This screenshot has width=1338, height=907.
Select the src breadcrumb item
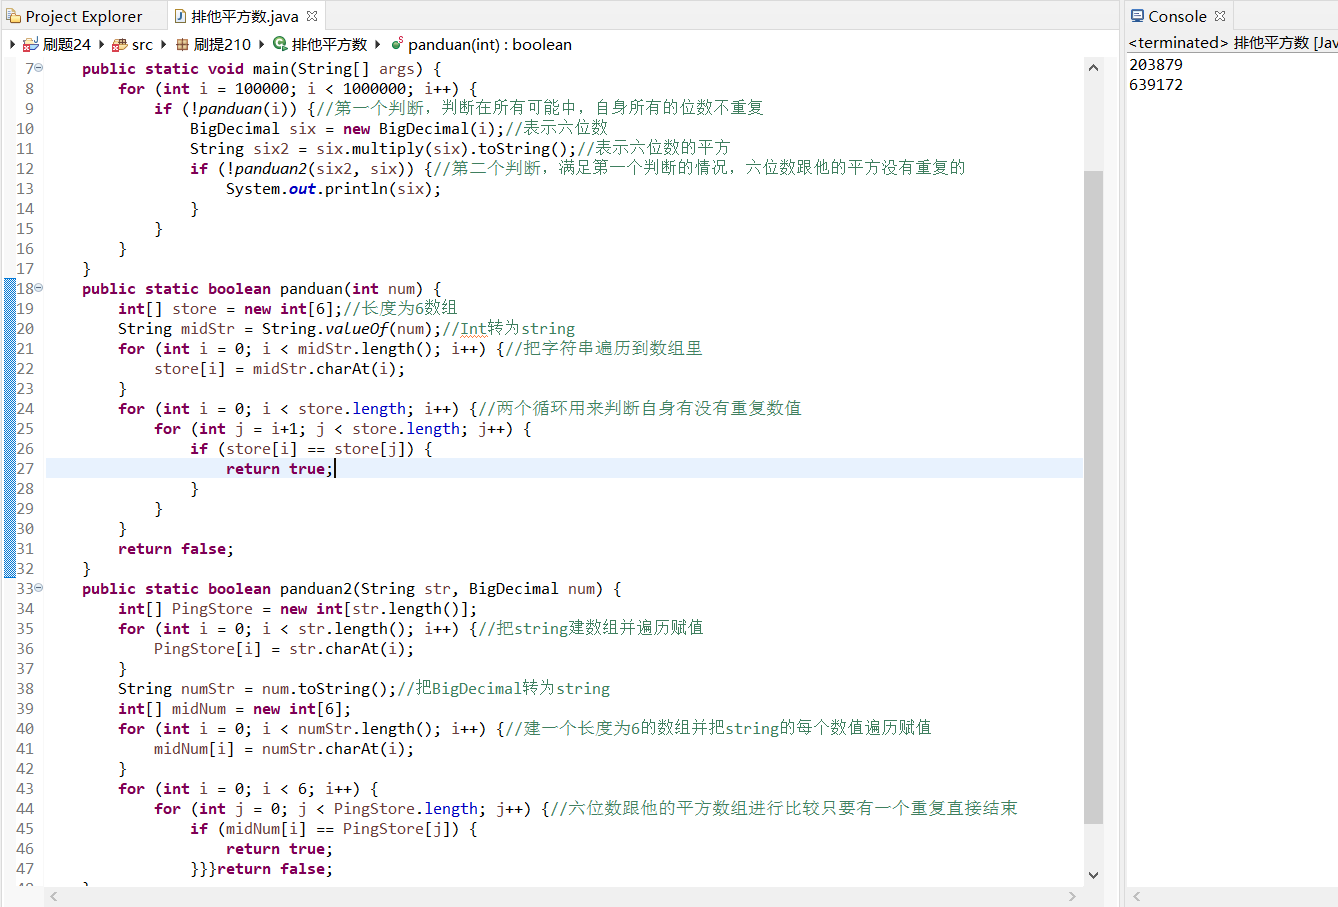pos(142,44)
